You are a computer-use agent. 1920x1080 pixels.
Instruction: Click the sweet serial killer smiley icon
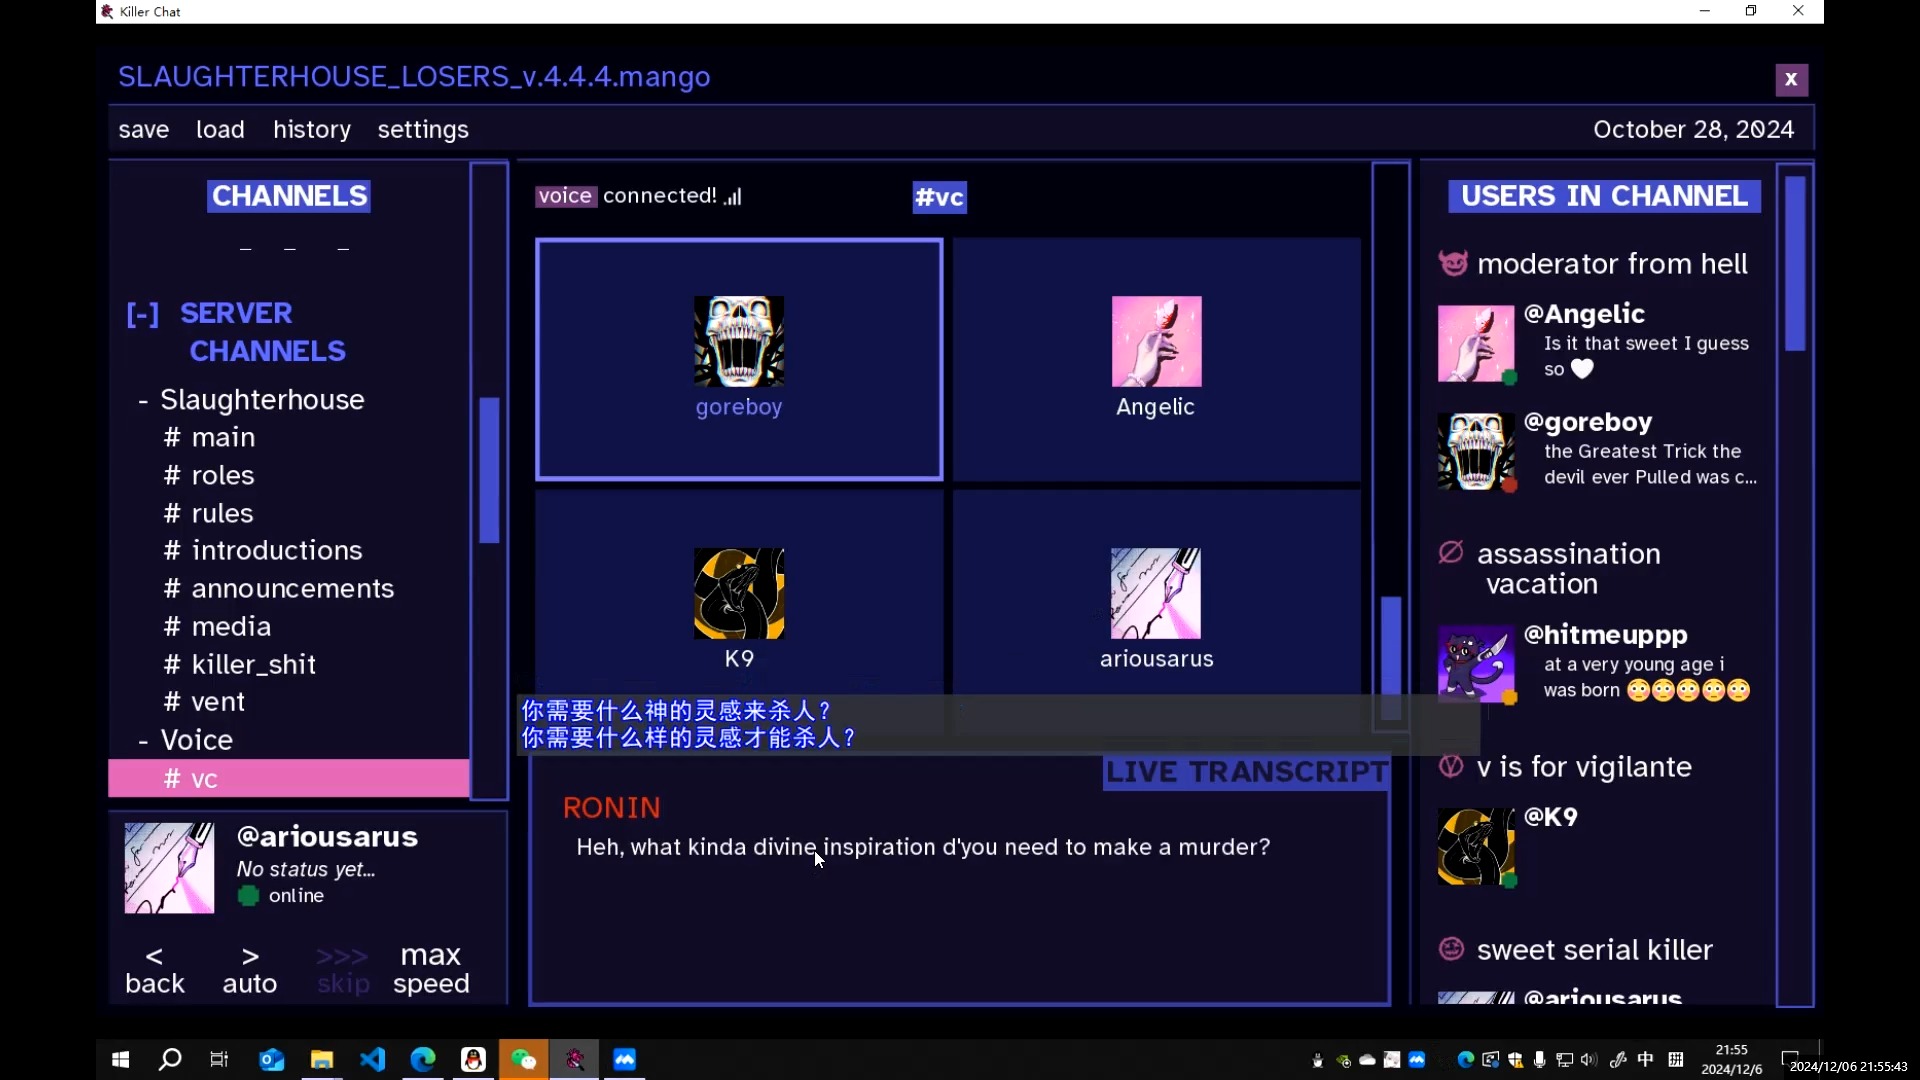pyautogui.click(x=1451, y=949)
